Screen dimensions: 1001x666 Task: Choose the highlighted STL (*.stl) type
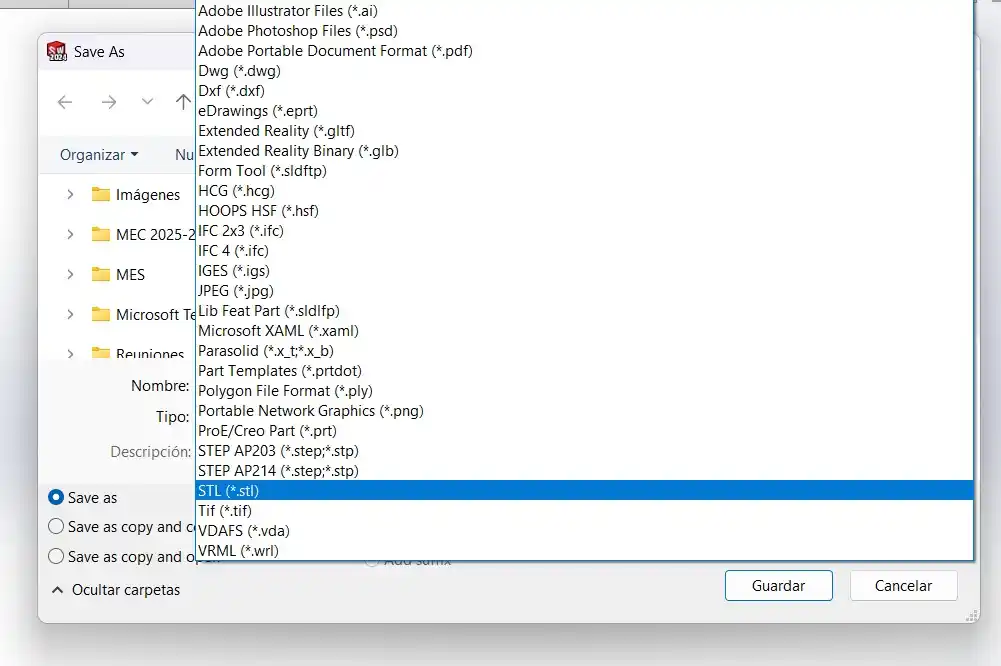(584, 490)
